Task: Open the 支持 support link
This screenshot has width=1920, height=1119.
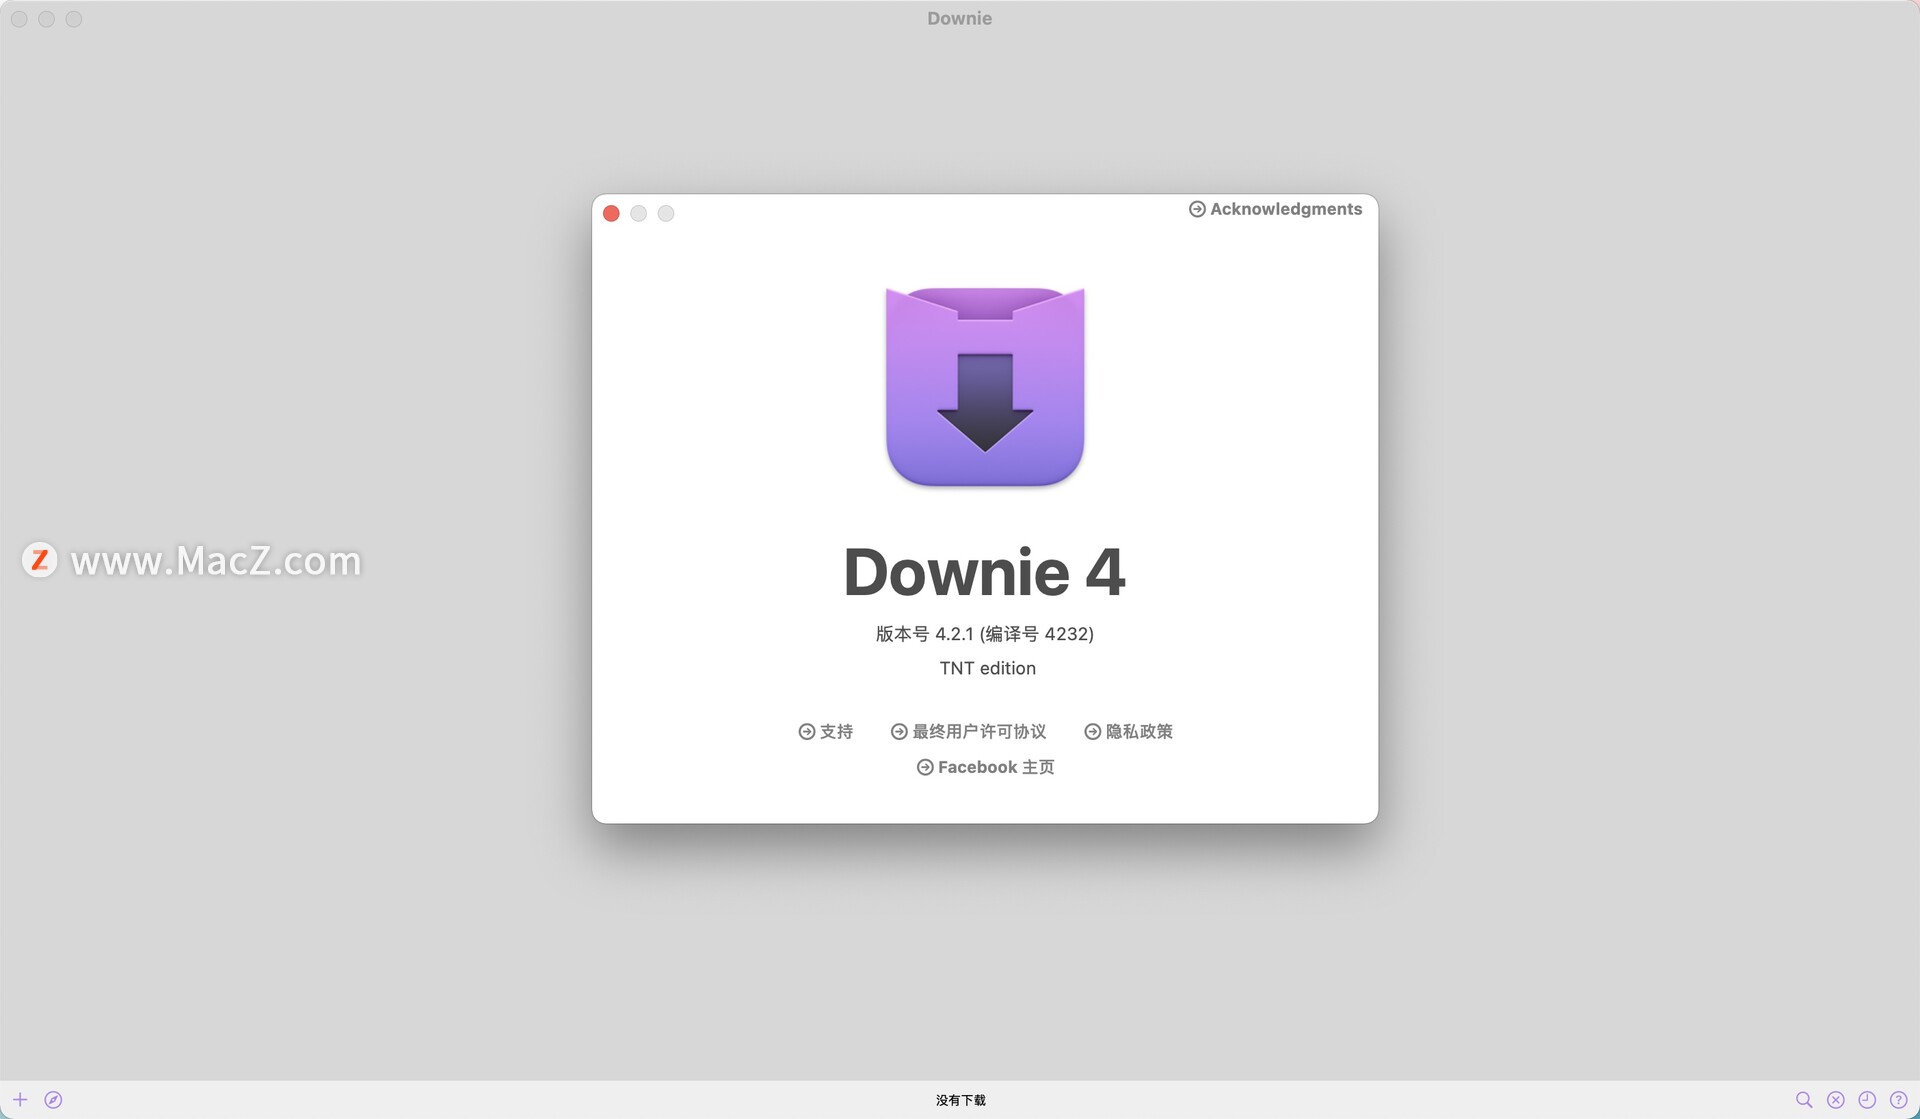Action: point(836,732)
